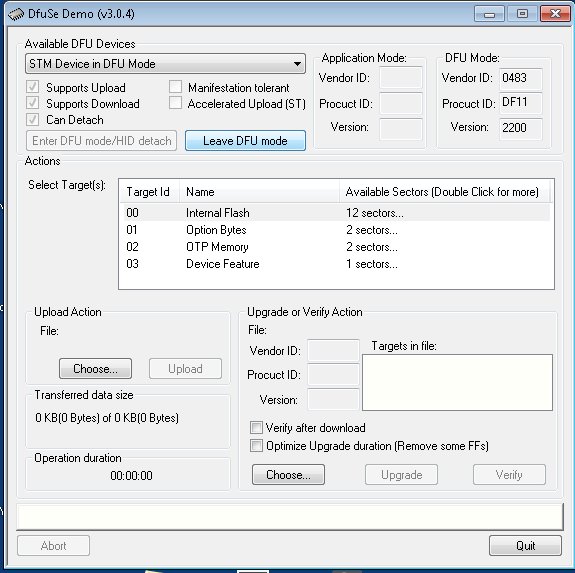
Task: Toggle the Supports Download checkbox
Action: [32, 103]
